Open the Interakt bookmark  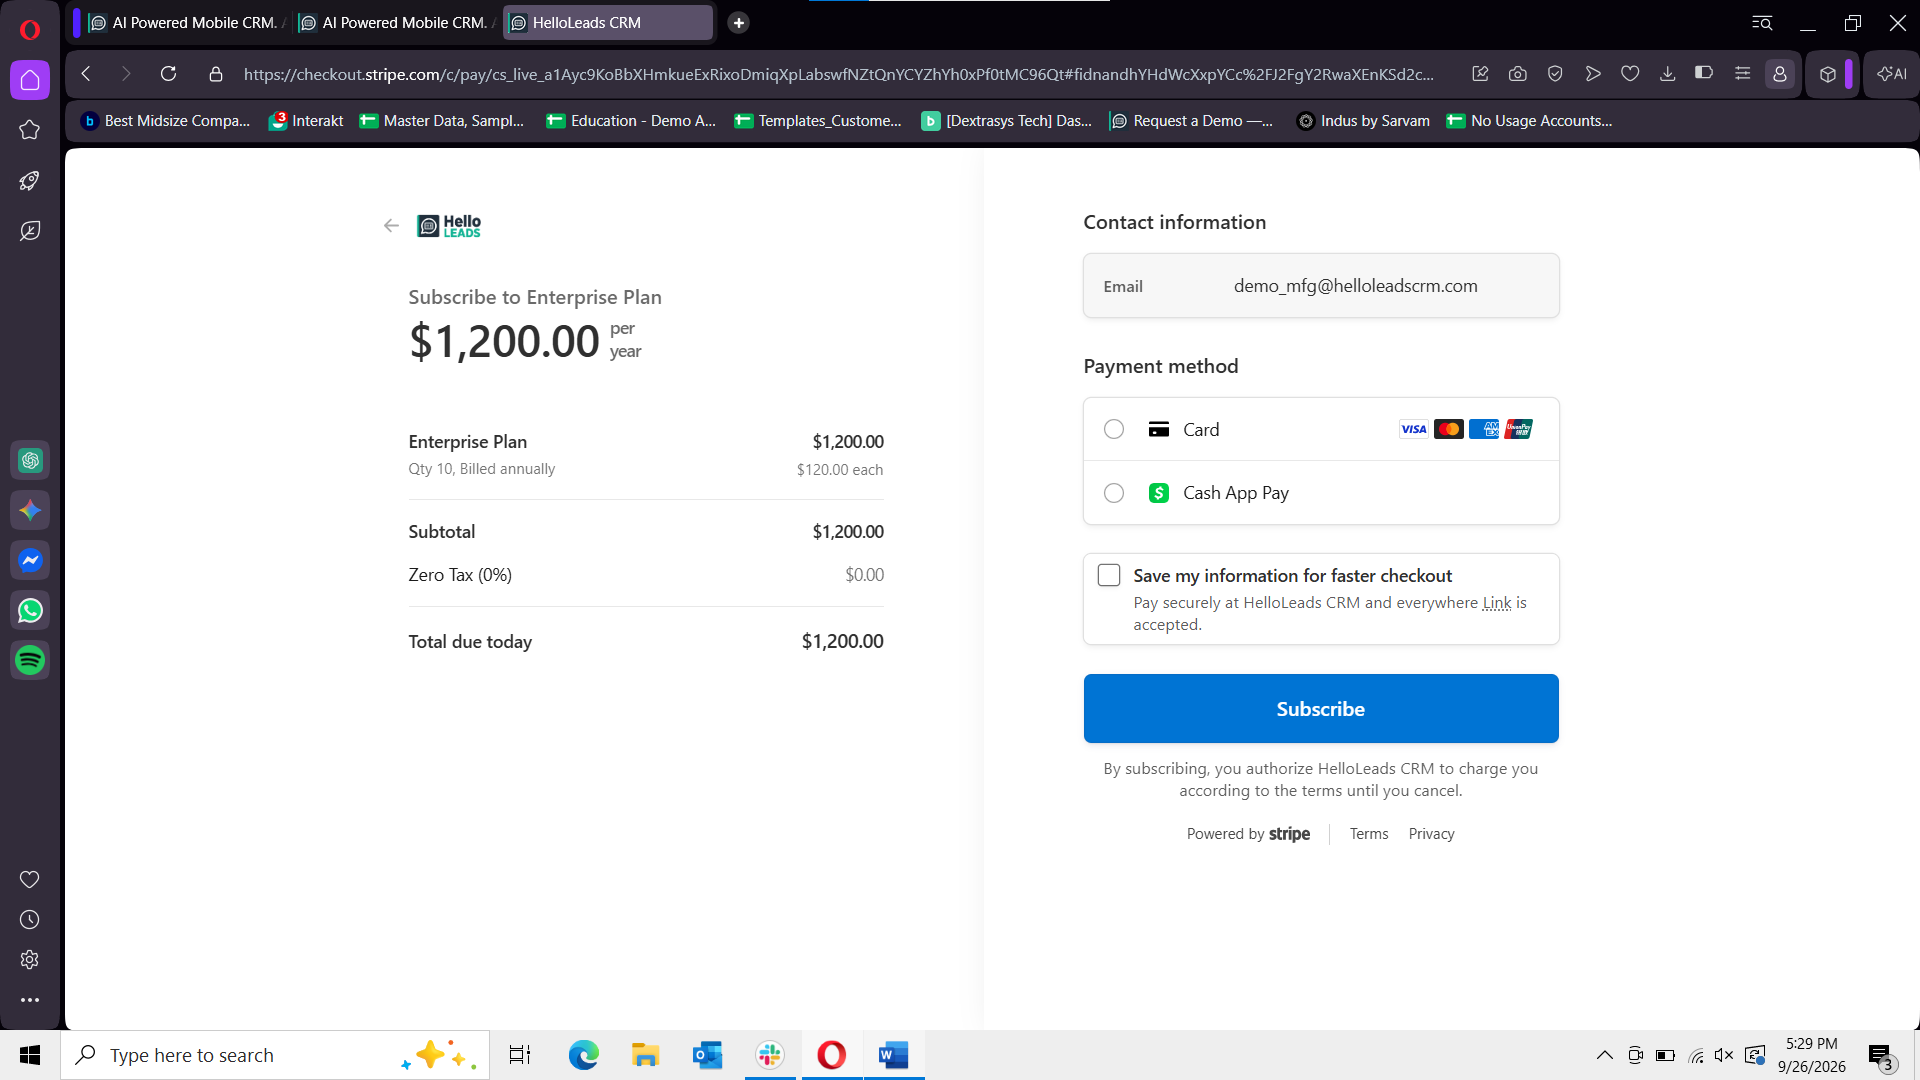point(306,121)
